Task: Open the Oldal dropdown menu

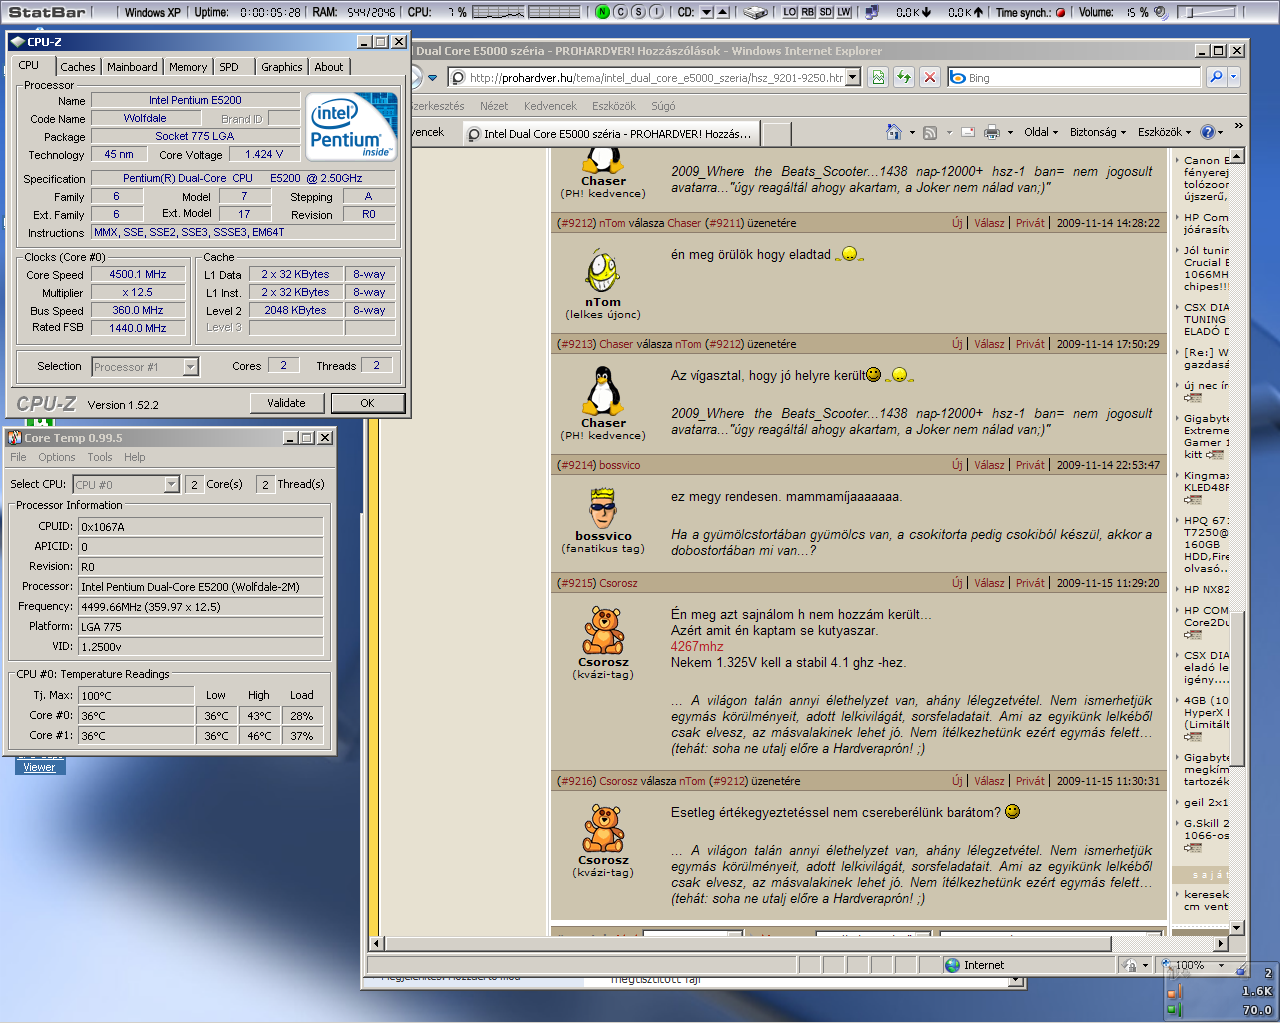Action: [x=1041, y=132]
